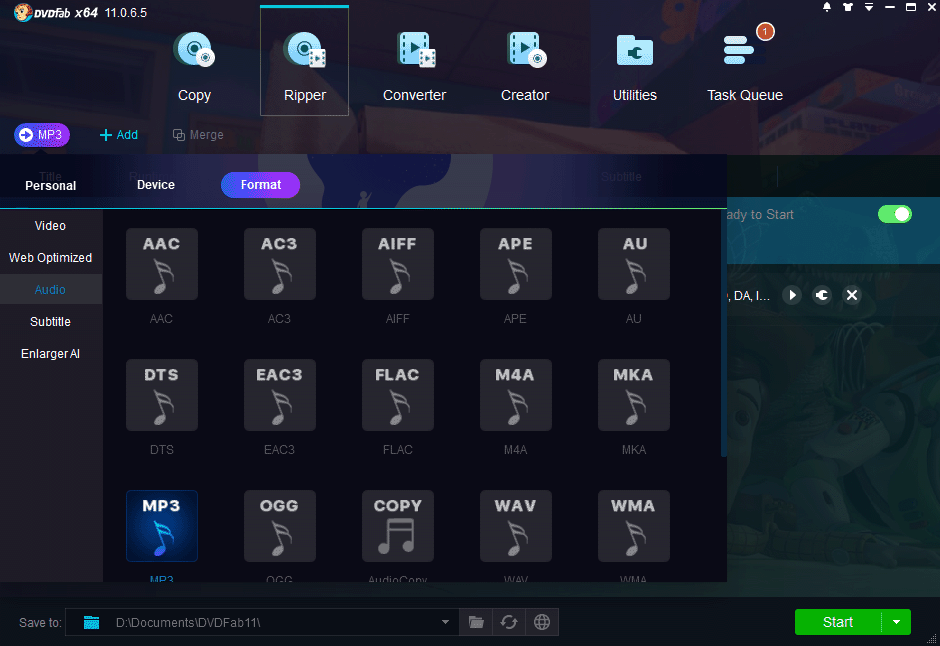
Task: Select the MP3 audio format
Action: click(x=162, y=526)
